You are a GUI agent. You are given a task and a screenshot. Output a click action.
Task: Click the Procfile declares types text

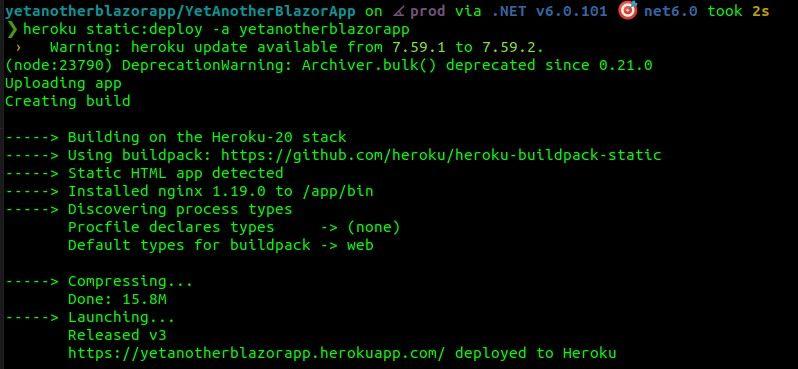click(x=171, y=228)
